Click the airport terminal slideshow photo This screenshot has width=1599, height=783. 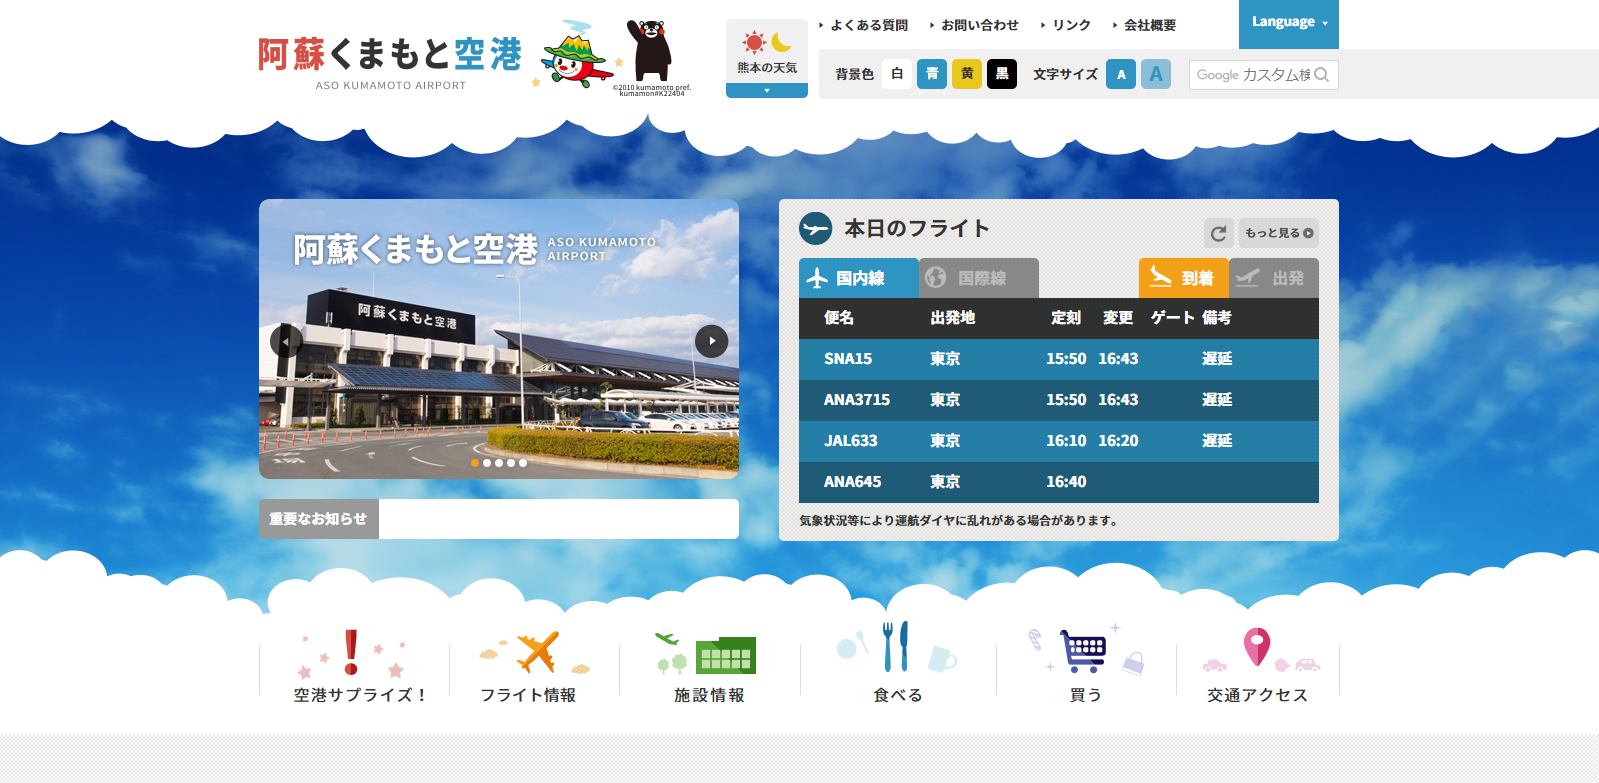click(x=499, y=339)
